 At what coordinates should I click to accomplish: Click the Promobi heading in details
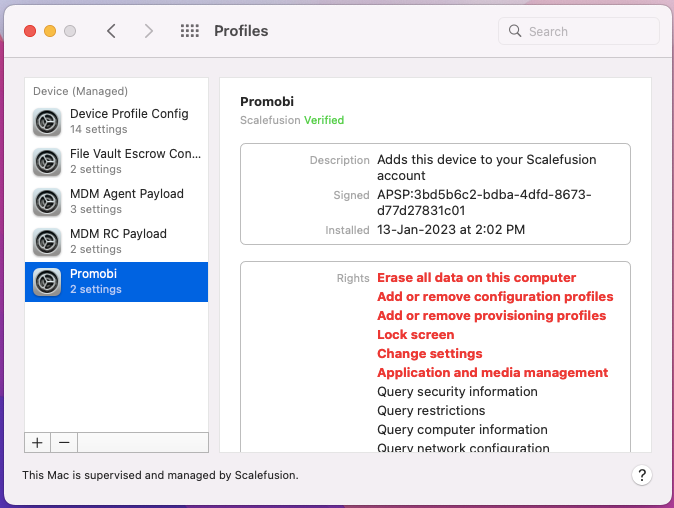pyautogui.click(x=267, y=101)
